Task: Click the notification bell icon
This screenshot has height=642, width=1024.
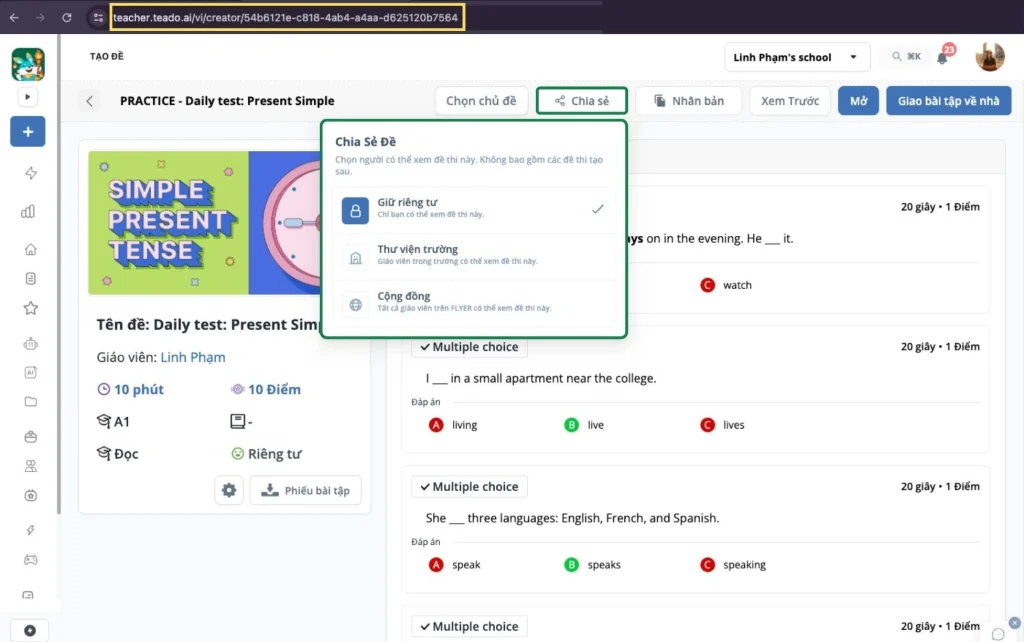Action: (x=942, y=57)
